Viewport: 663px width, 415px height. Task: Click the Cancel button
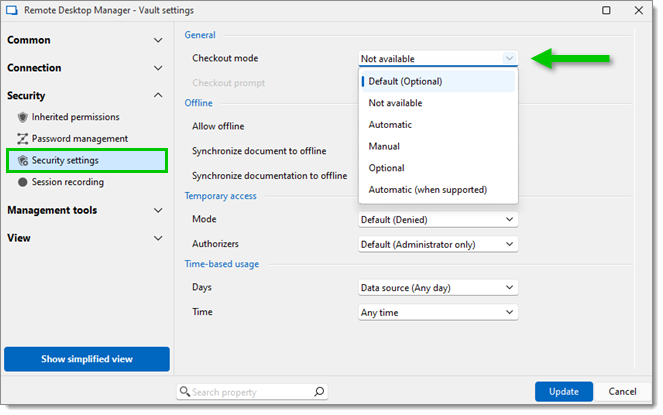coord(622,392)
